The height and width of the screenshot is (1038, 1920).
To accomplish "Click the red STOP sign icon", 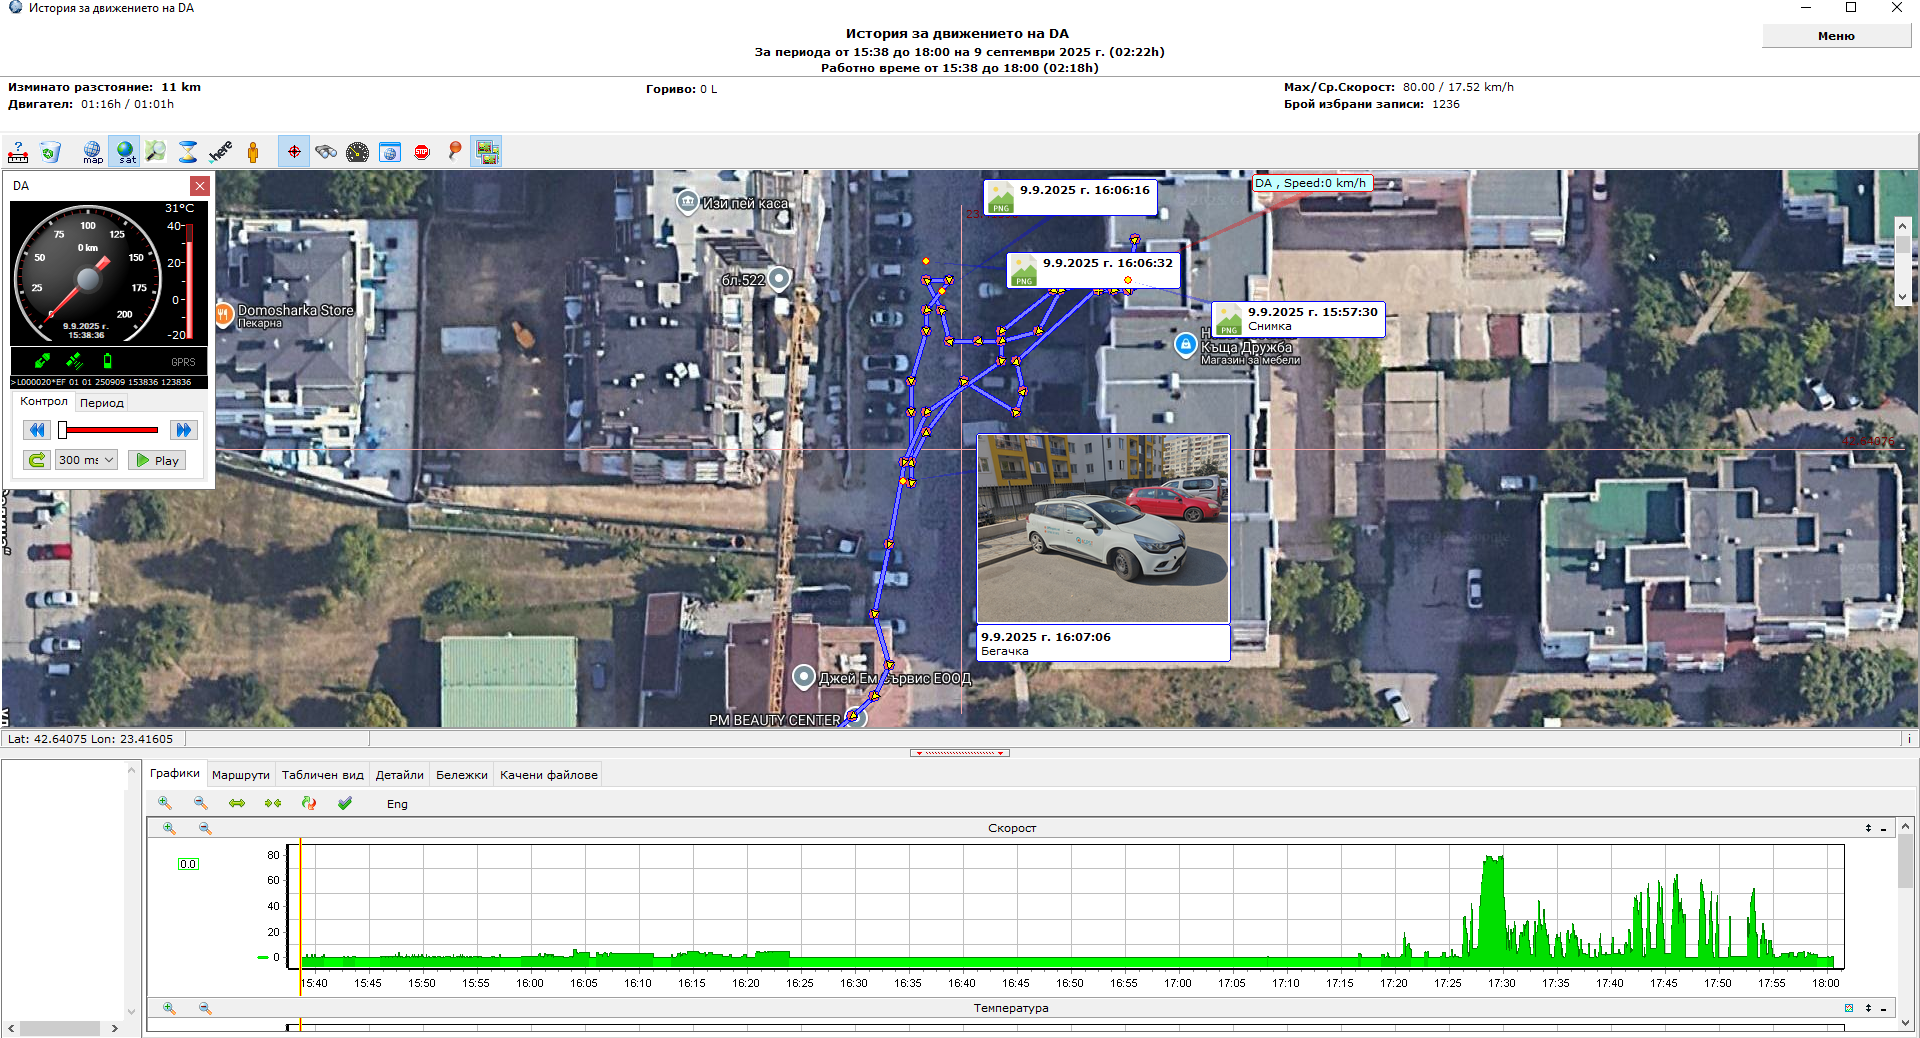I will (422, 152).
